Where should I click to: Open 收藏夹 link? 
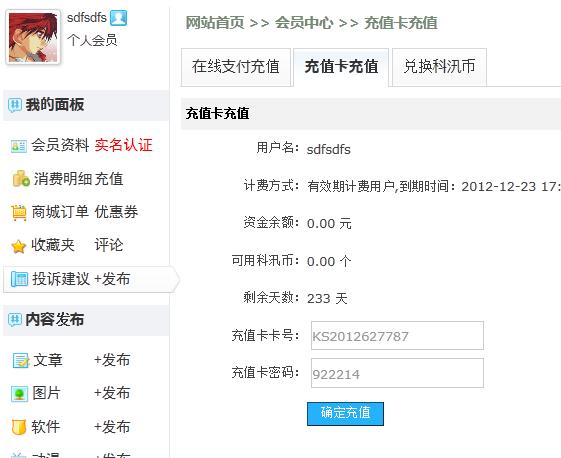pos(53,245)
